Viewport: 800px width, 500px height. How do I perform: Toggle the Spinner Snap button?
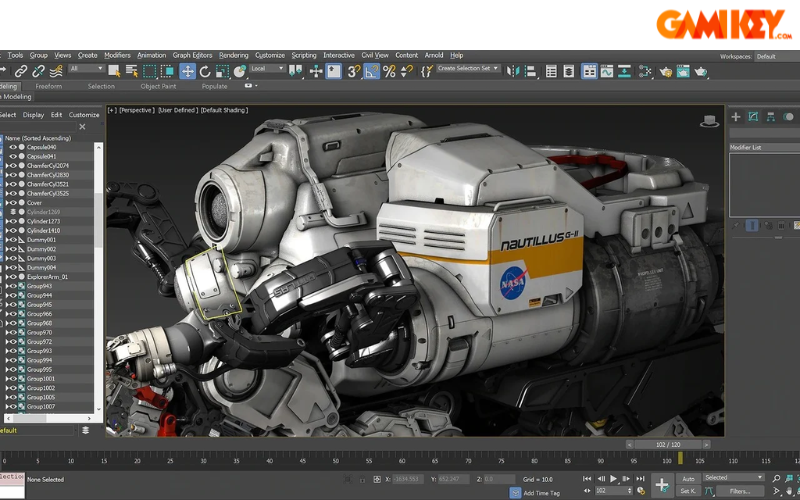(407, 71)
